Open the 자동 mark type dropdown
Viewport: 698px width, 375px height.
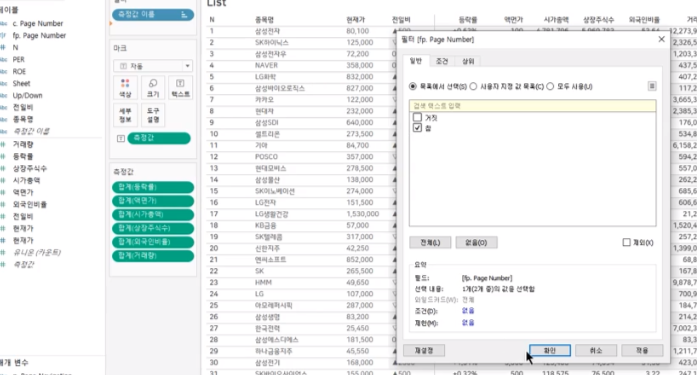(153, 66)
